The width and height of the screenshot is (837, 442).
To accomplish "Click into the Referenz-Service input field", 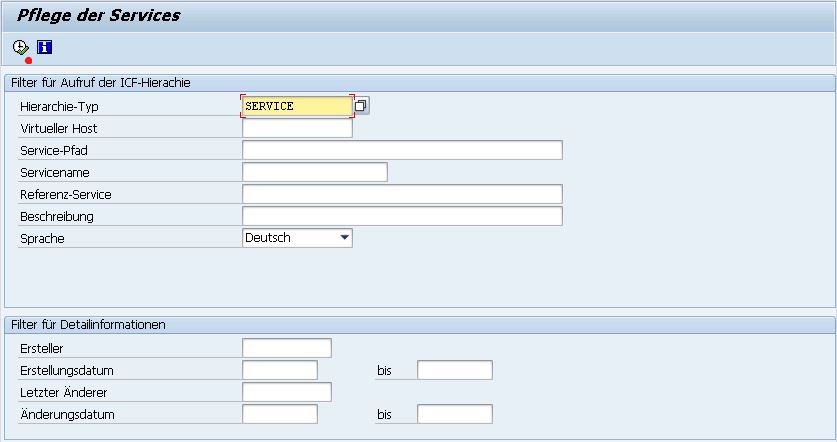I will coord(402,194).
